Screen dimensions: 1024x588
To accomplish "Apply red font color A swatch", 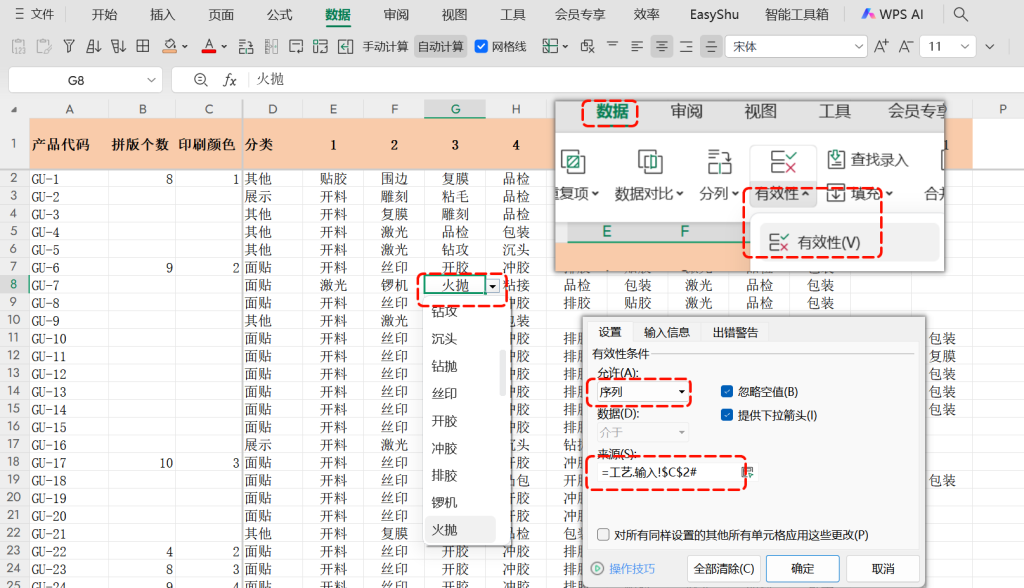I will click(208, 46).
